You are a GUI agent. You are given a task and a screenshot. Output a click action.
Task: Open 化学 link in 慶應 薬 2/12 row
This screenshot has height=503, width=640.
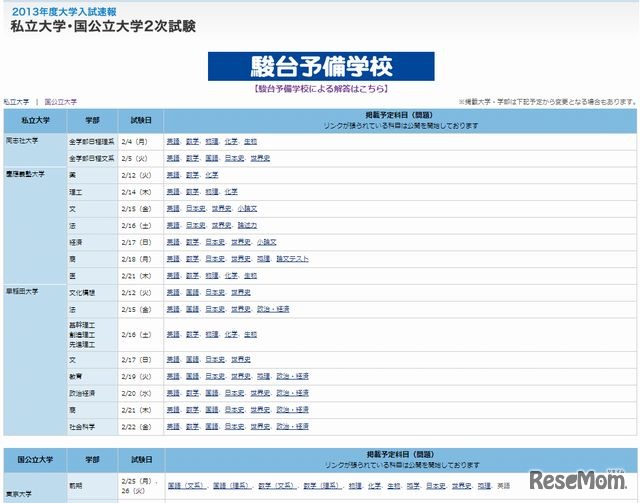212,175
